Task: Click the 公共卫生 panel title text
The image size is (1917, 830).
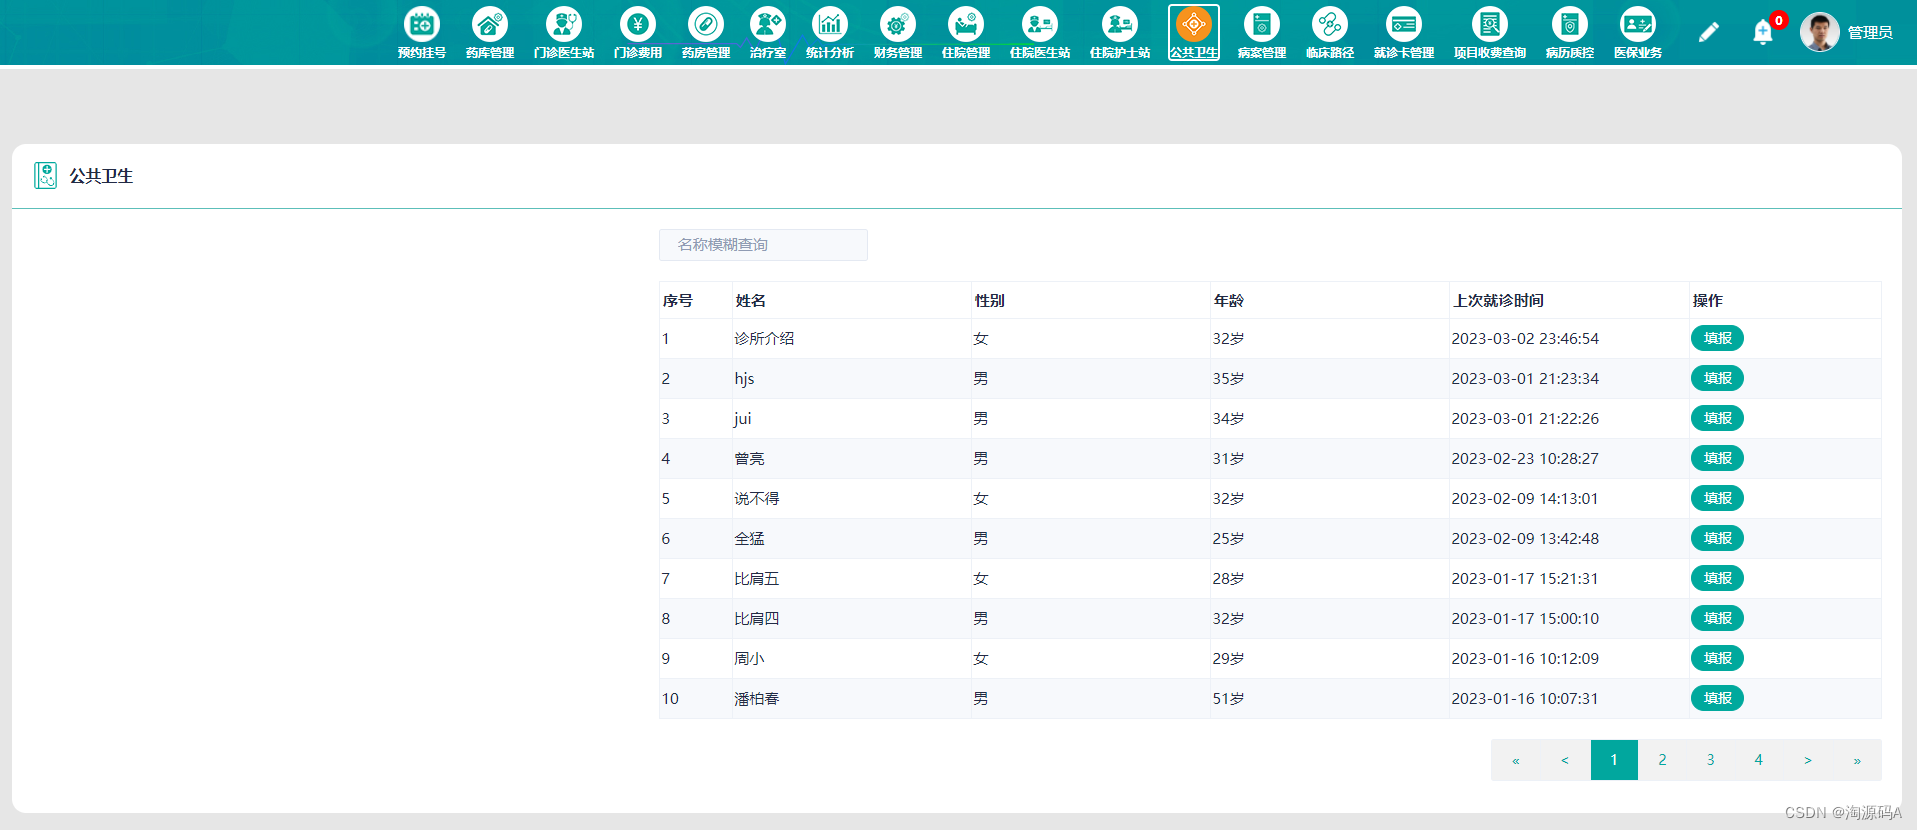Action: tap(101, 176)
